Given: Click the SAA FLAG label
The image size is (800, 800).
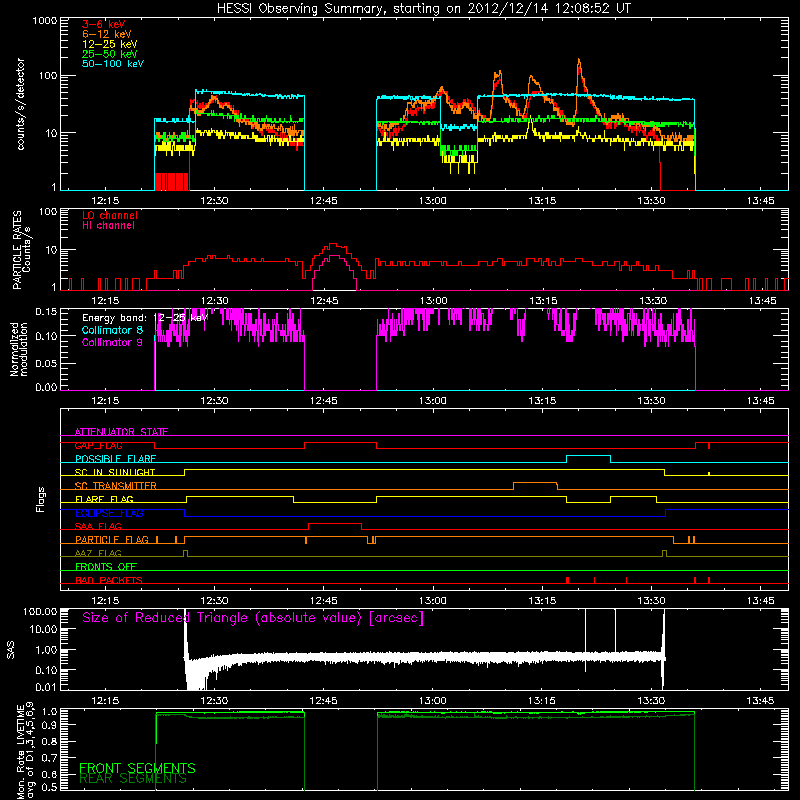Looking at the screenshot, I should tap(98, 527).
